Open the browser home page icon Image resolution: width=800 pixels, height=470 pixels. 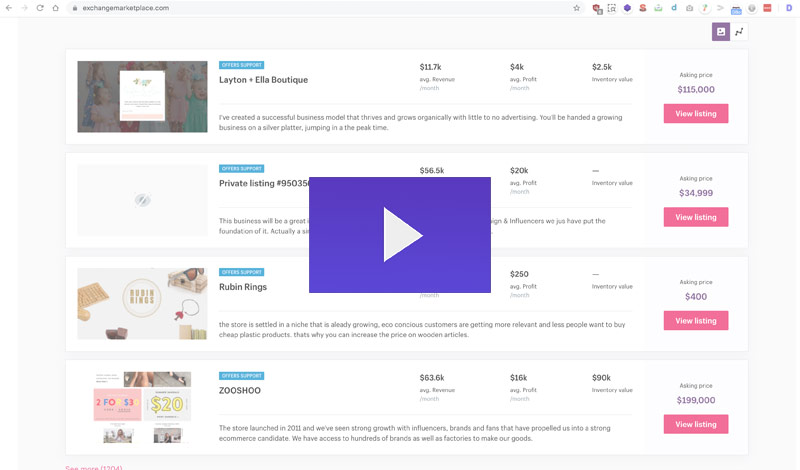[x=56, y=8]
